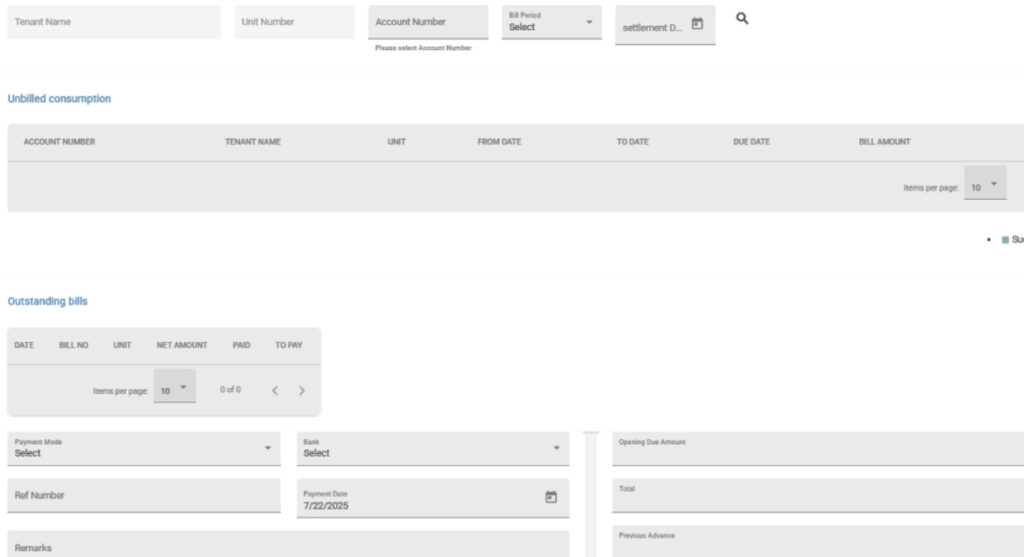Change items per page in unbilled consumption
Image resolution: width=1024 pixels, height=557 pixels.
point(985,186)
